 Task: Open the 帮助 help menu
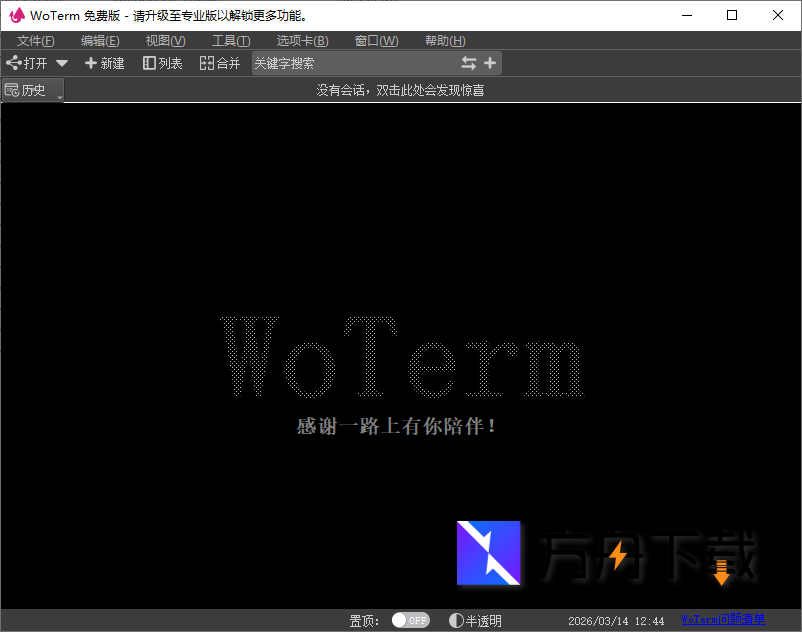click(x=443, y=41)
